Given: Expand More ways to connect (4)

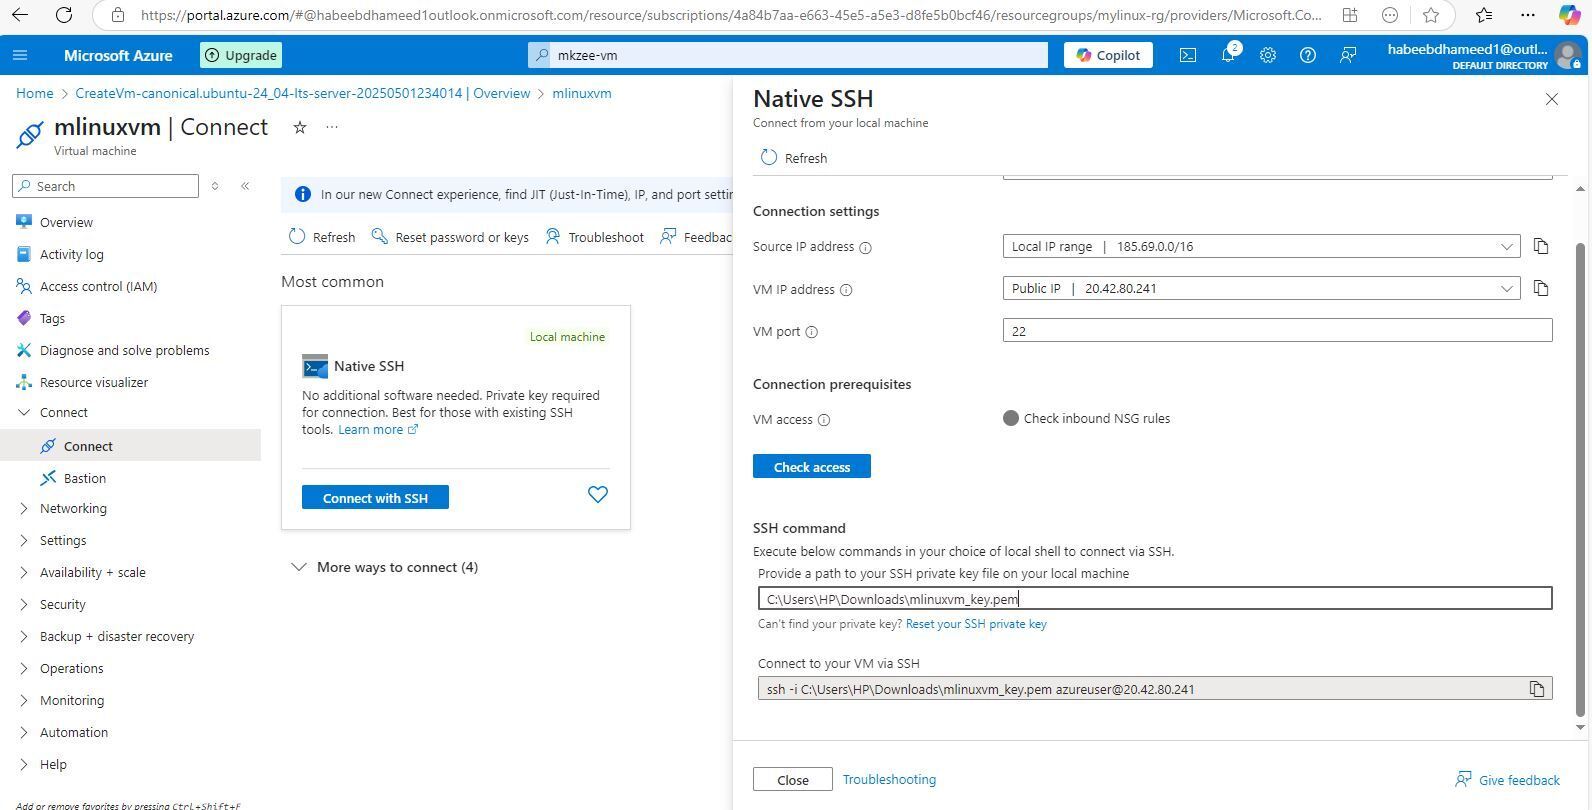Looking at the screenshot, I should point(385,567).
